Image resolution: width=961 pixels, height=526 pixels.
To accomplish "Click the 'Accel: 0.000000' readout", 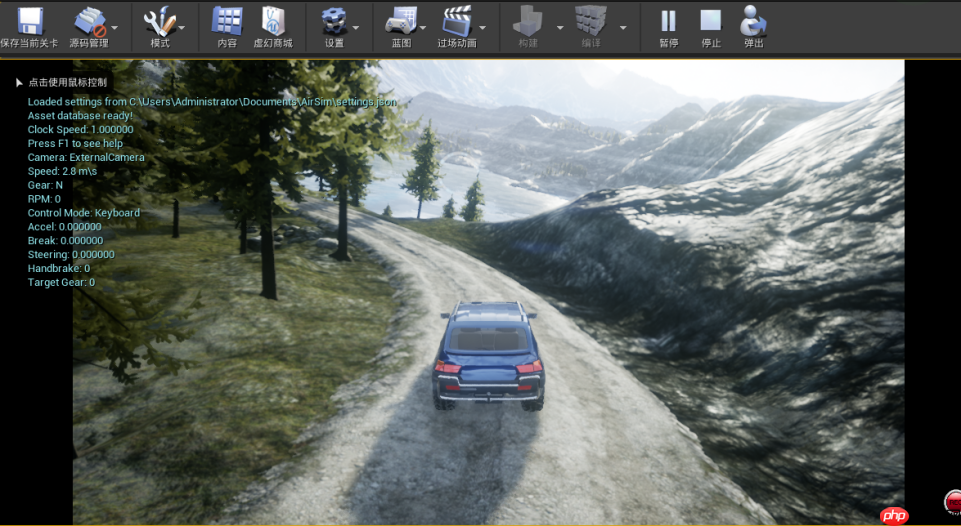I will point(64,227).
